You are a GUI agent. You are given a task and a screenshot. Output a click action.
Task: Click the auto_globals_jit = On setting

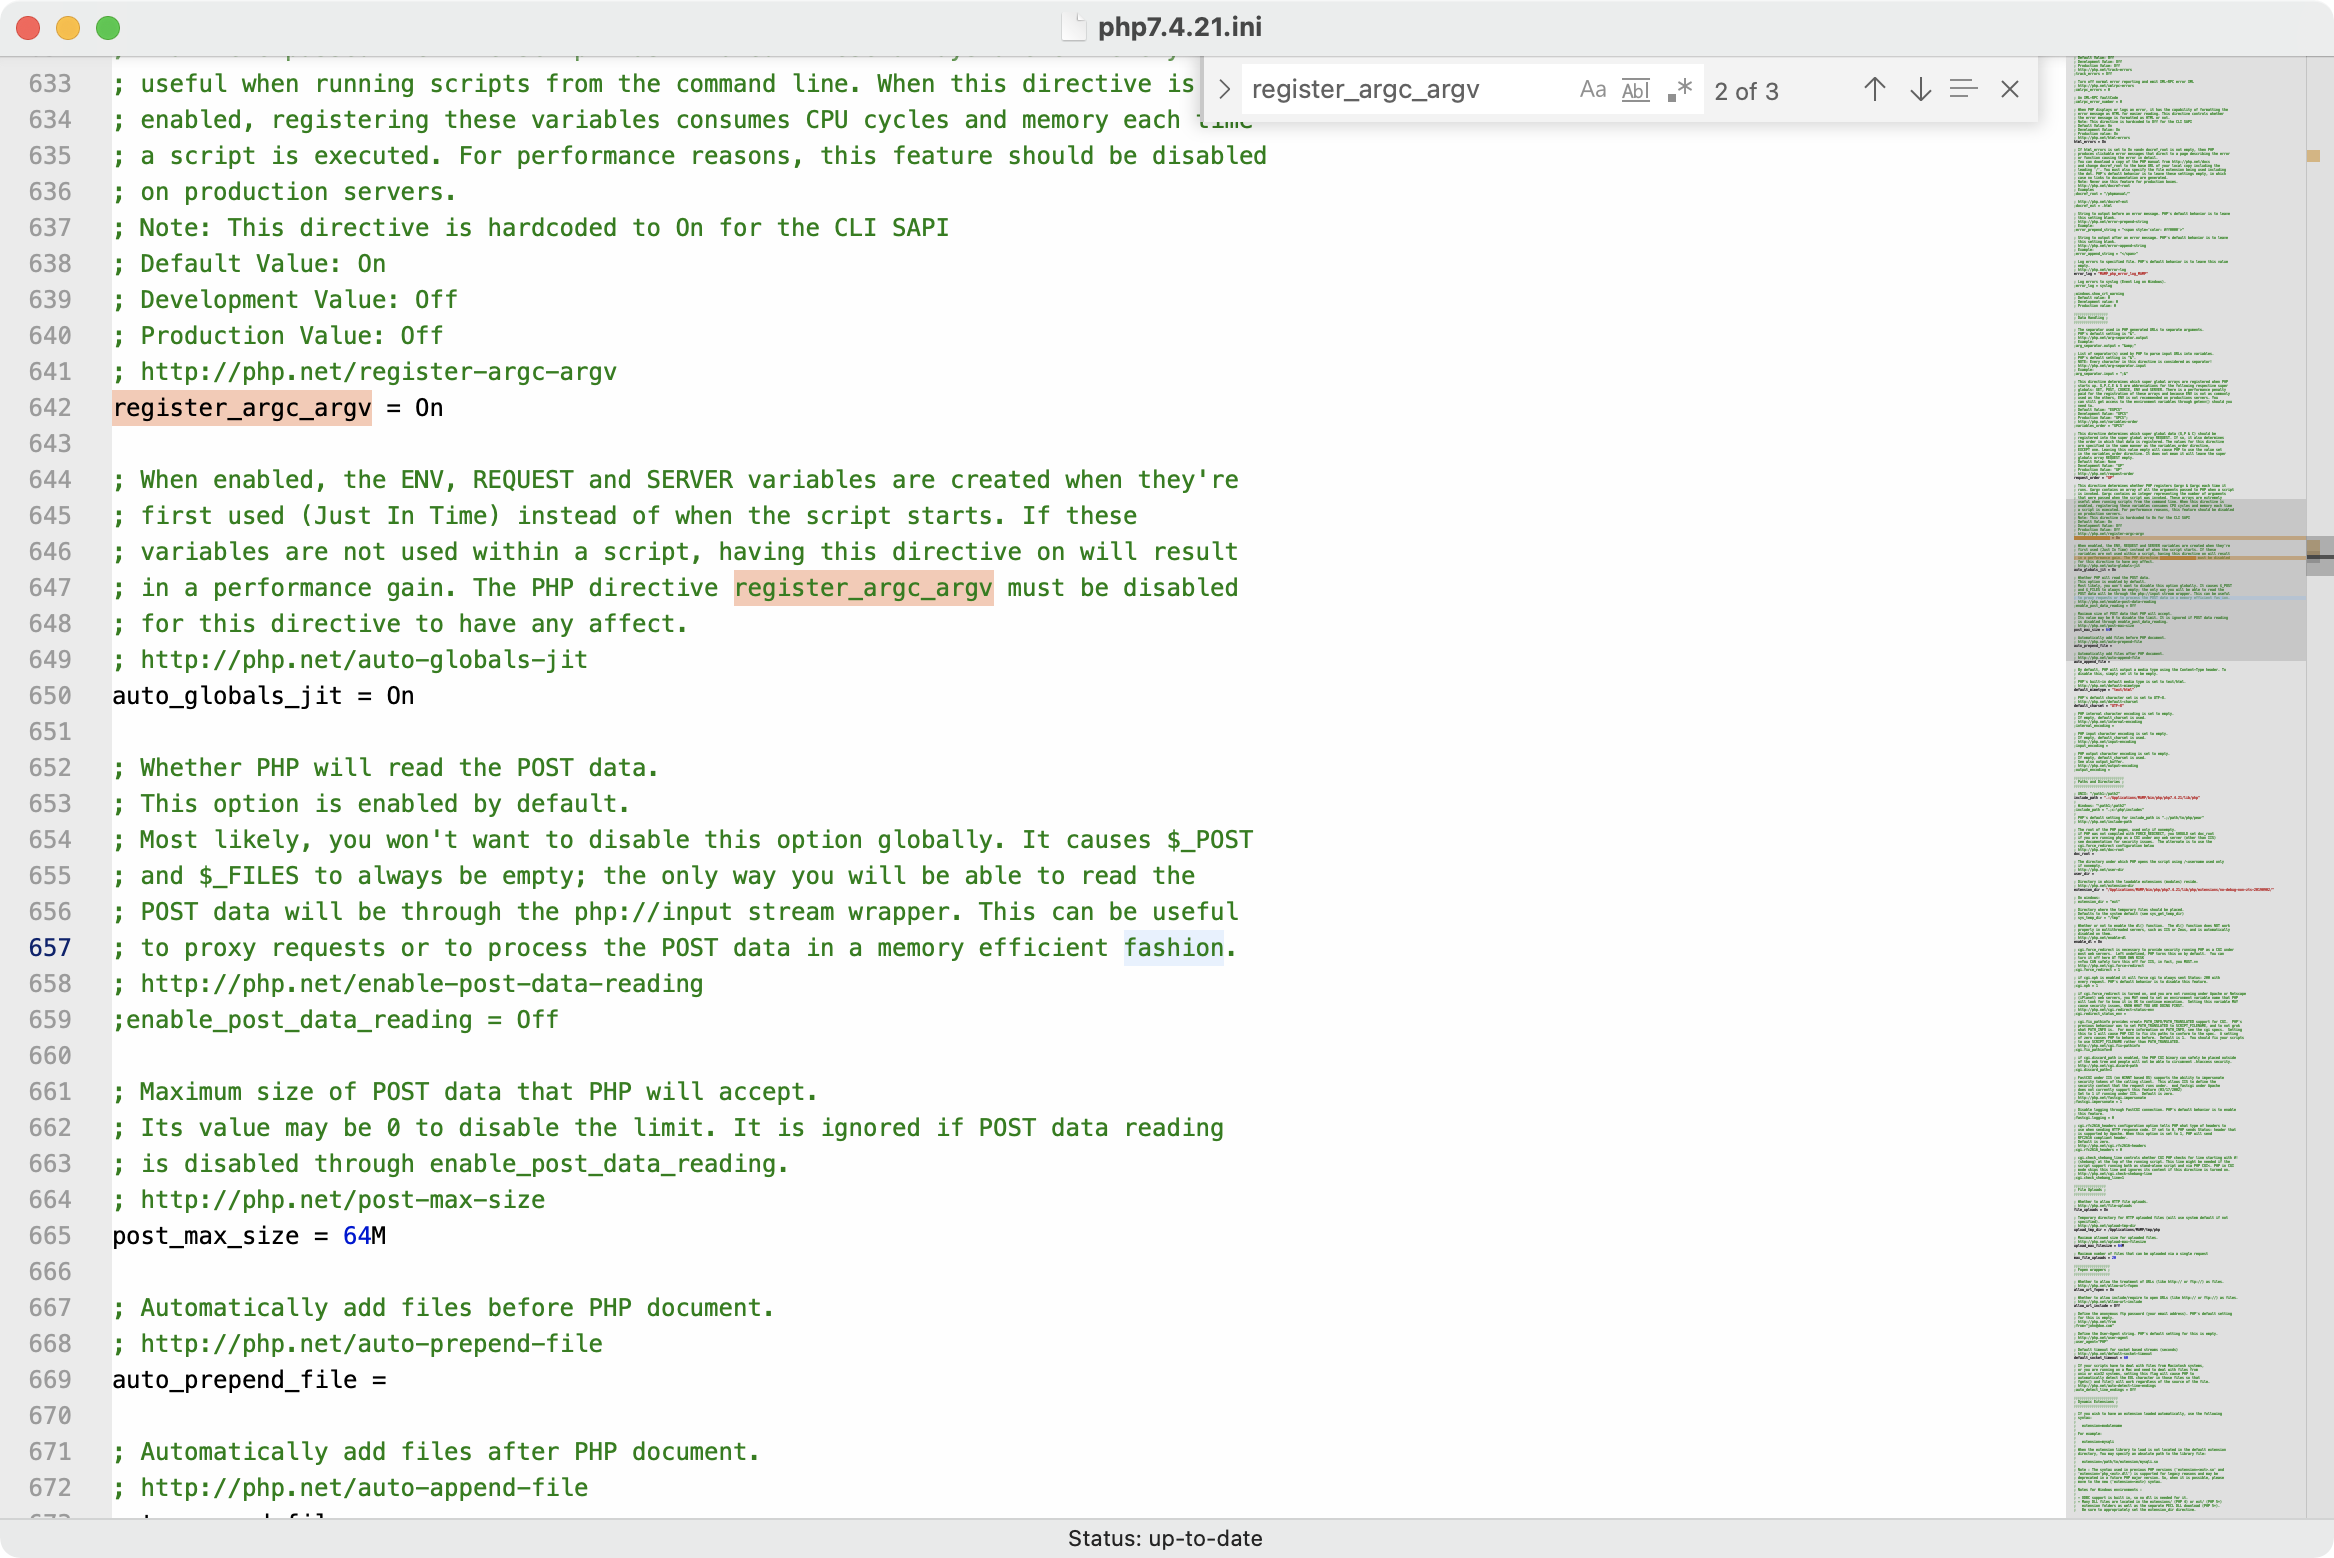(x=263, y=696)
